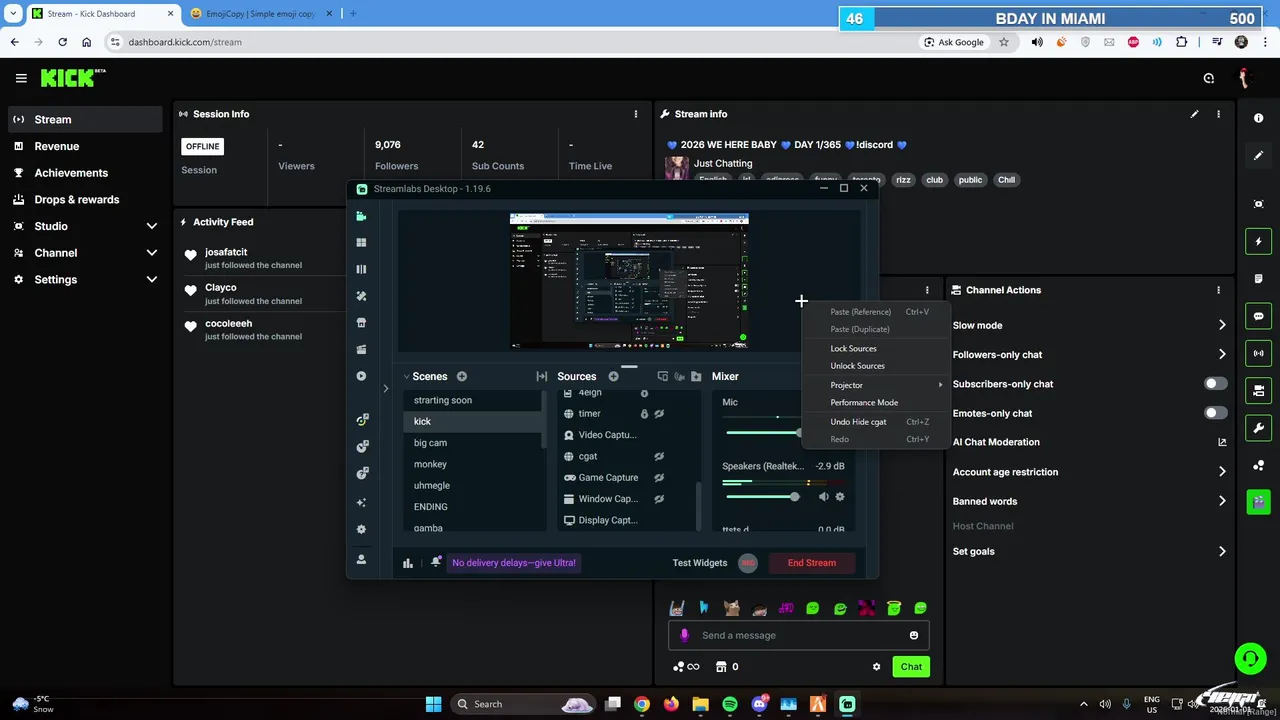This screenshot has height=720, width=1280.
Task: Select the 'big cam' scene
Action: pyautogui.click(x=430, y=443)
